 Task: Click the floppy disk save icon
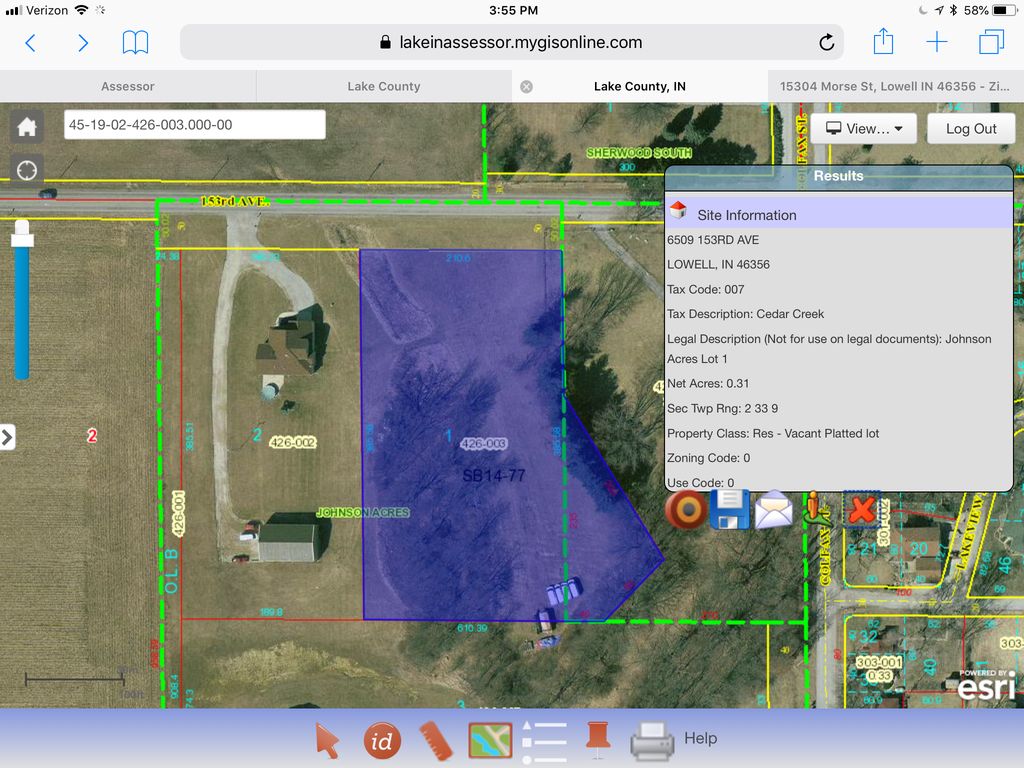click(730, 509)
